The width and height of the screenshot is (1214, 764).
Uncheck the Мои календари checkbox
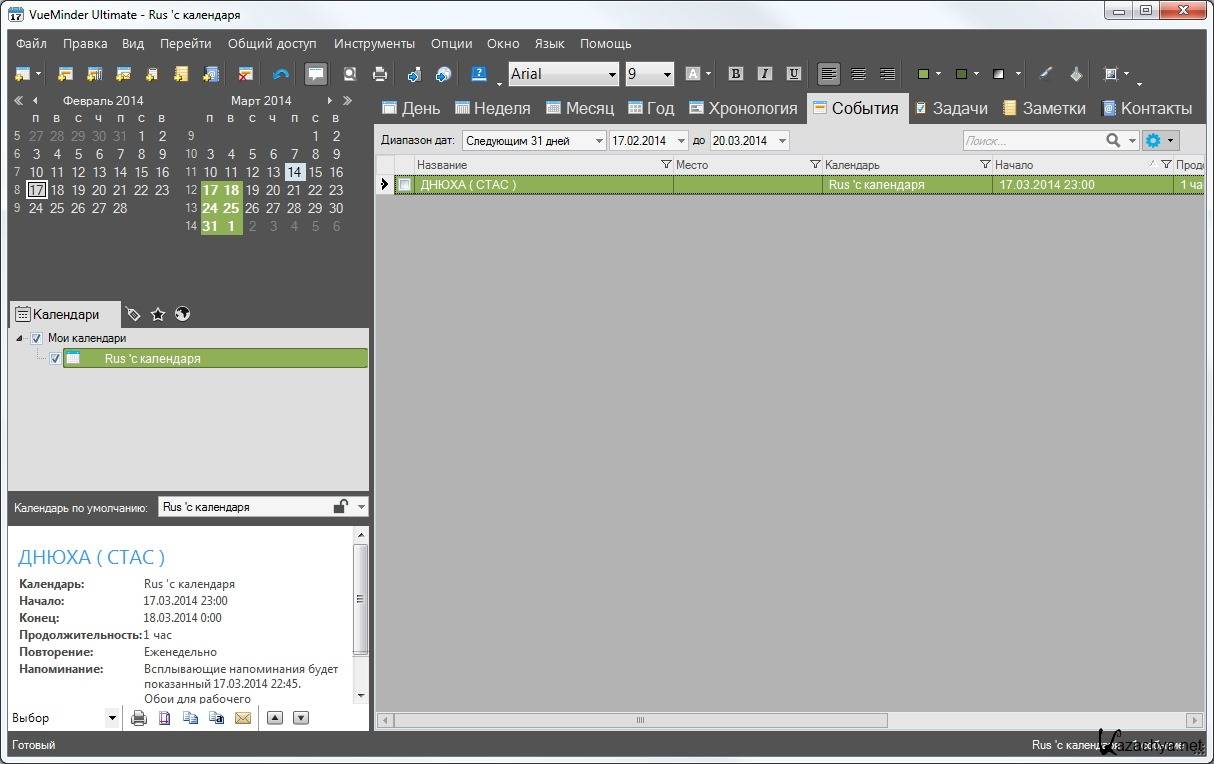(x=37, y=338)
